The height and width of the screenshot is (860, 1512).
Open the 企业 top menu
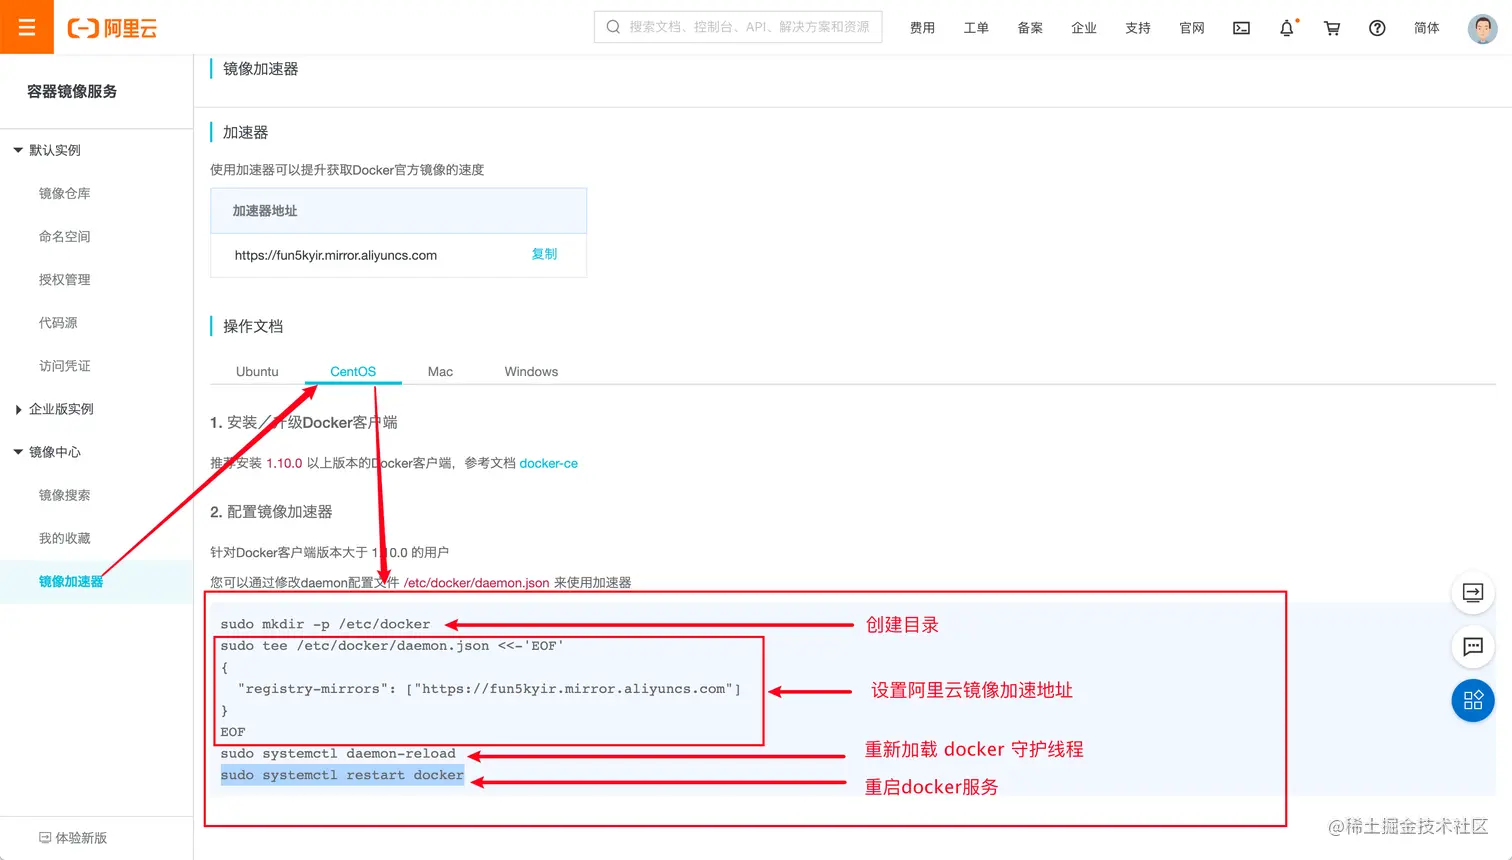pos(1084,28)
